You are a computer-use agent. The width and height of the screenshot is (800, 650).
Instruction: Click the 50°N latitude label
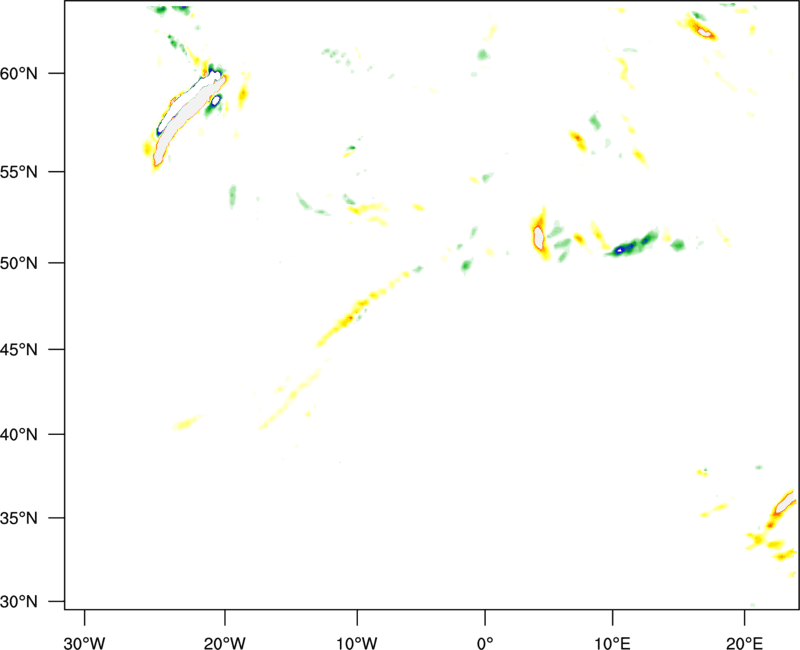(19, 263)
